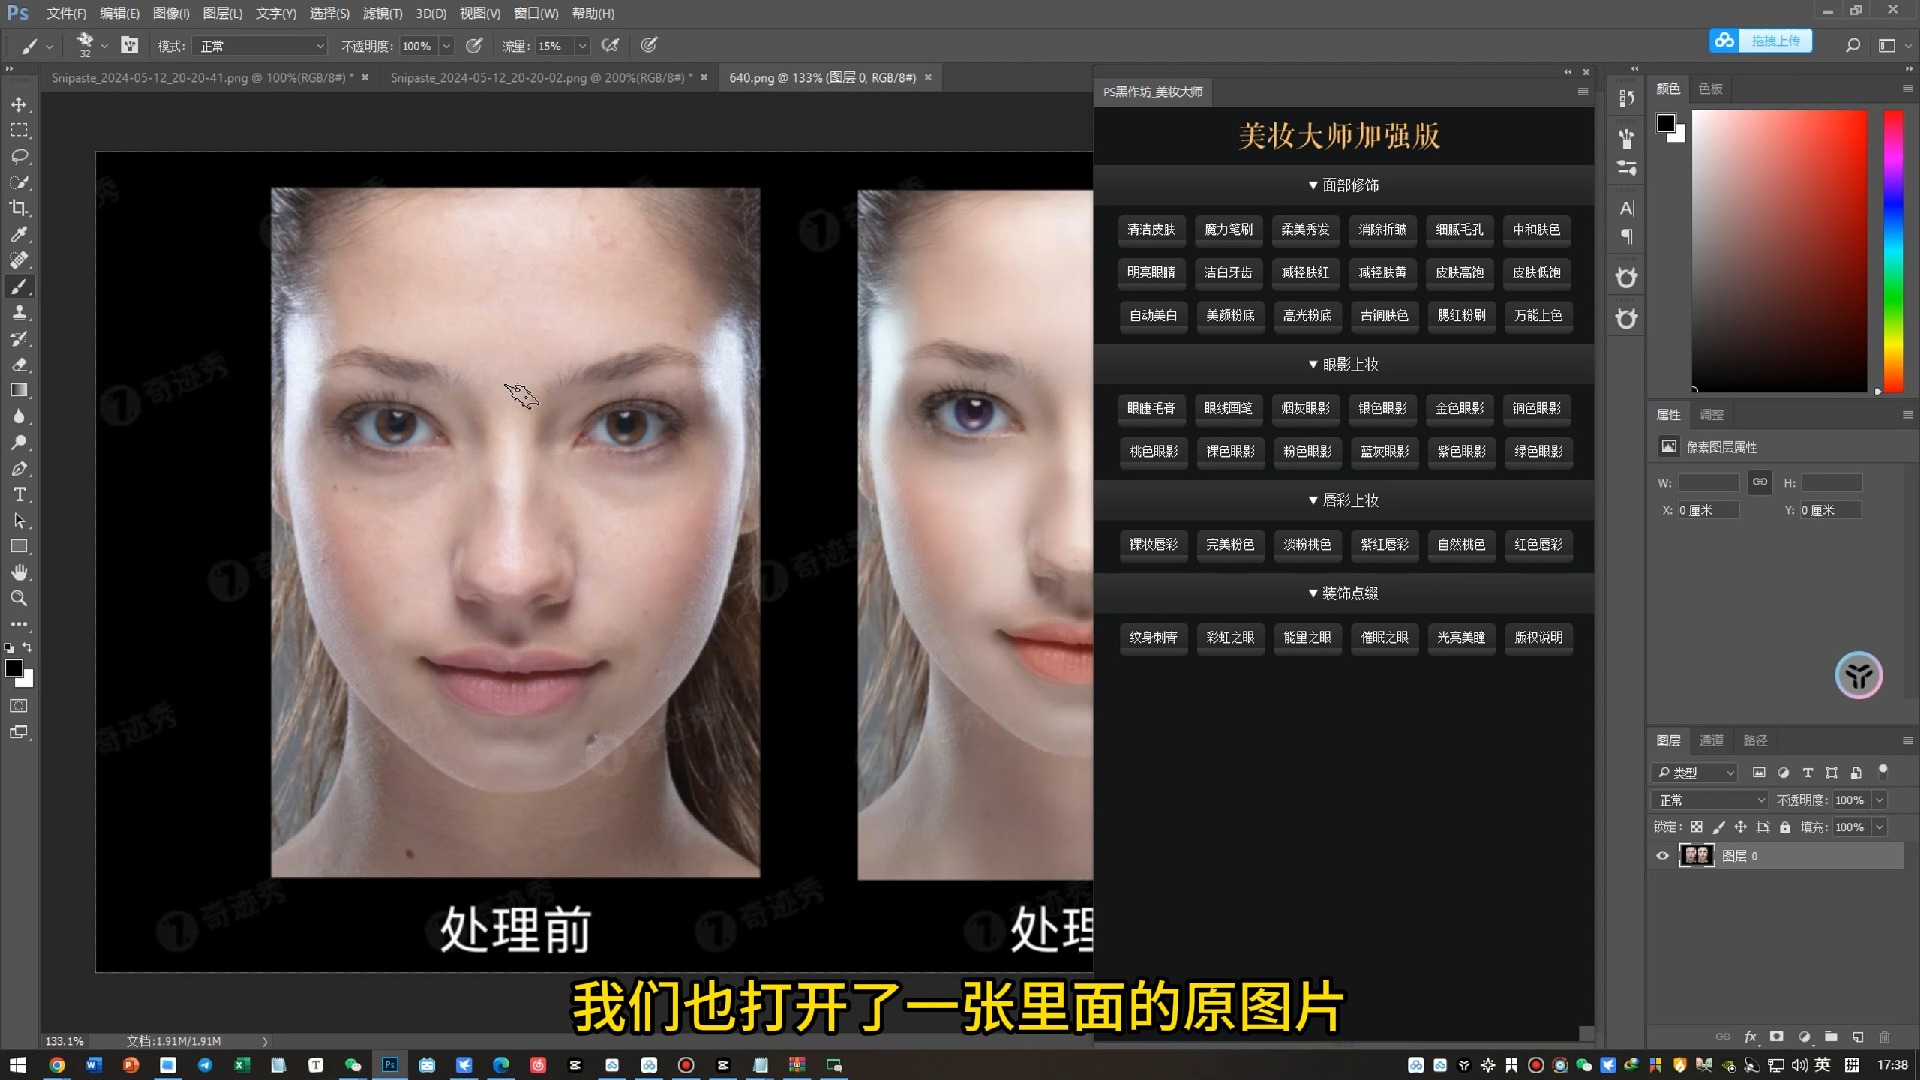This screenshot has width=1920, height=1080.
Task: Click the 图层 0 layer thumbnail
Action: (x=1696, y=856)
